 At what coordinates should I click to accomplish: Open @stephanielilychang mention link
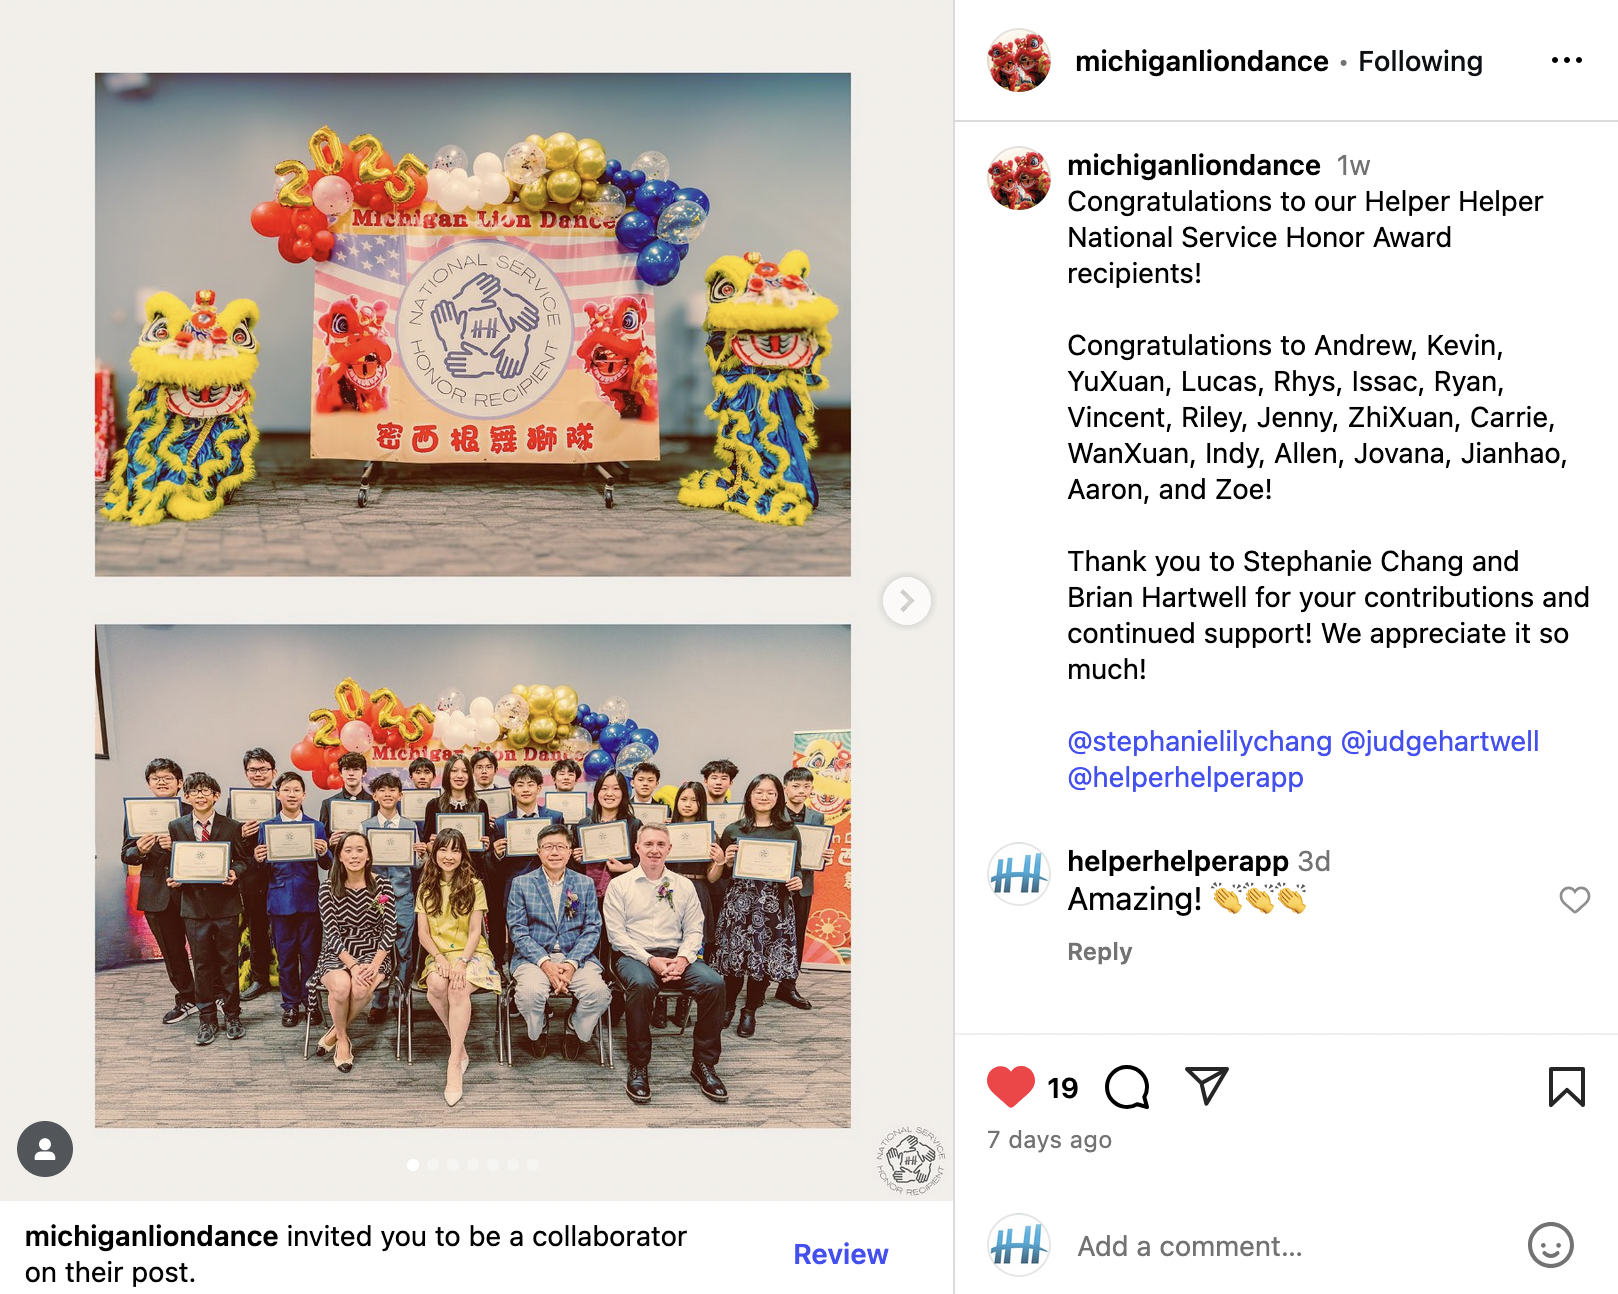[1199, 742]
